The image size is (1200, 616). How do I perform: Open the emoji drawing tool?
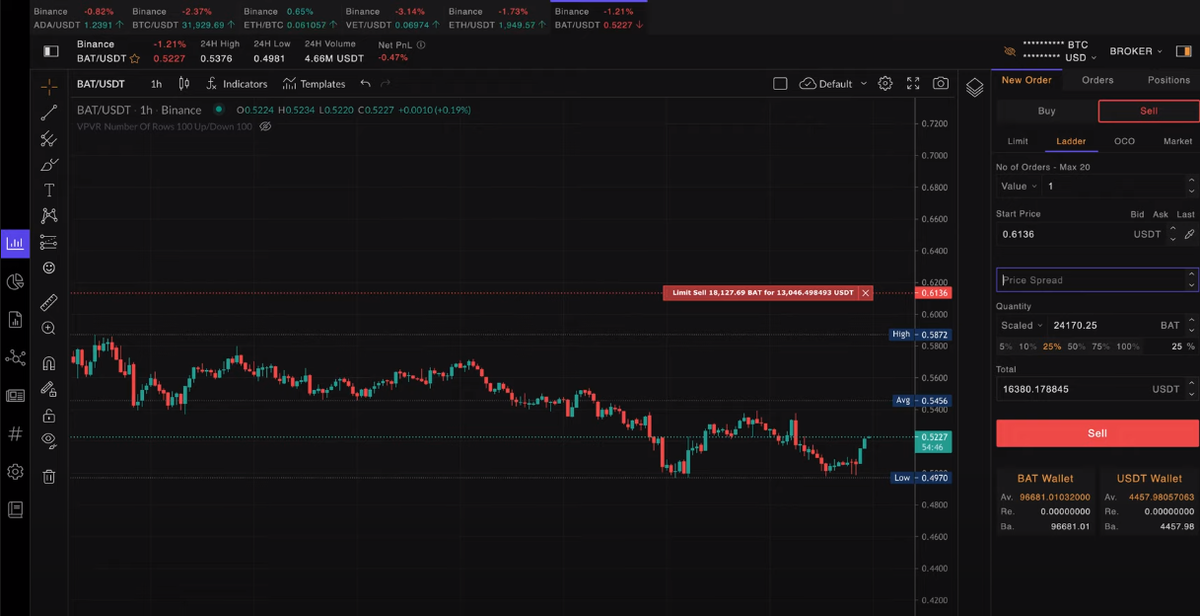pos(48,267)
